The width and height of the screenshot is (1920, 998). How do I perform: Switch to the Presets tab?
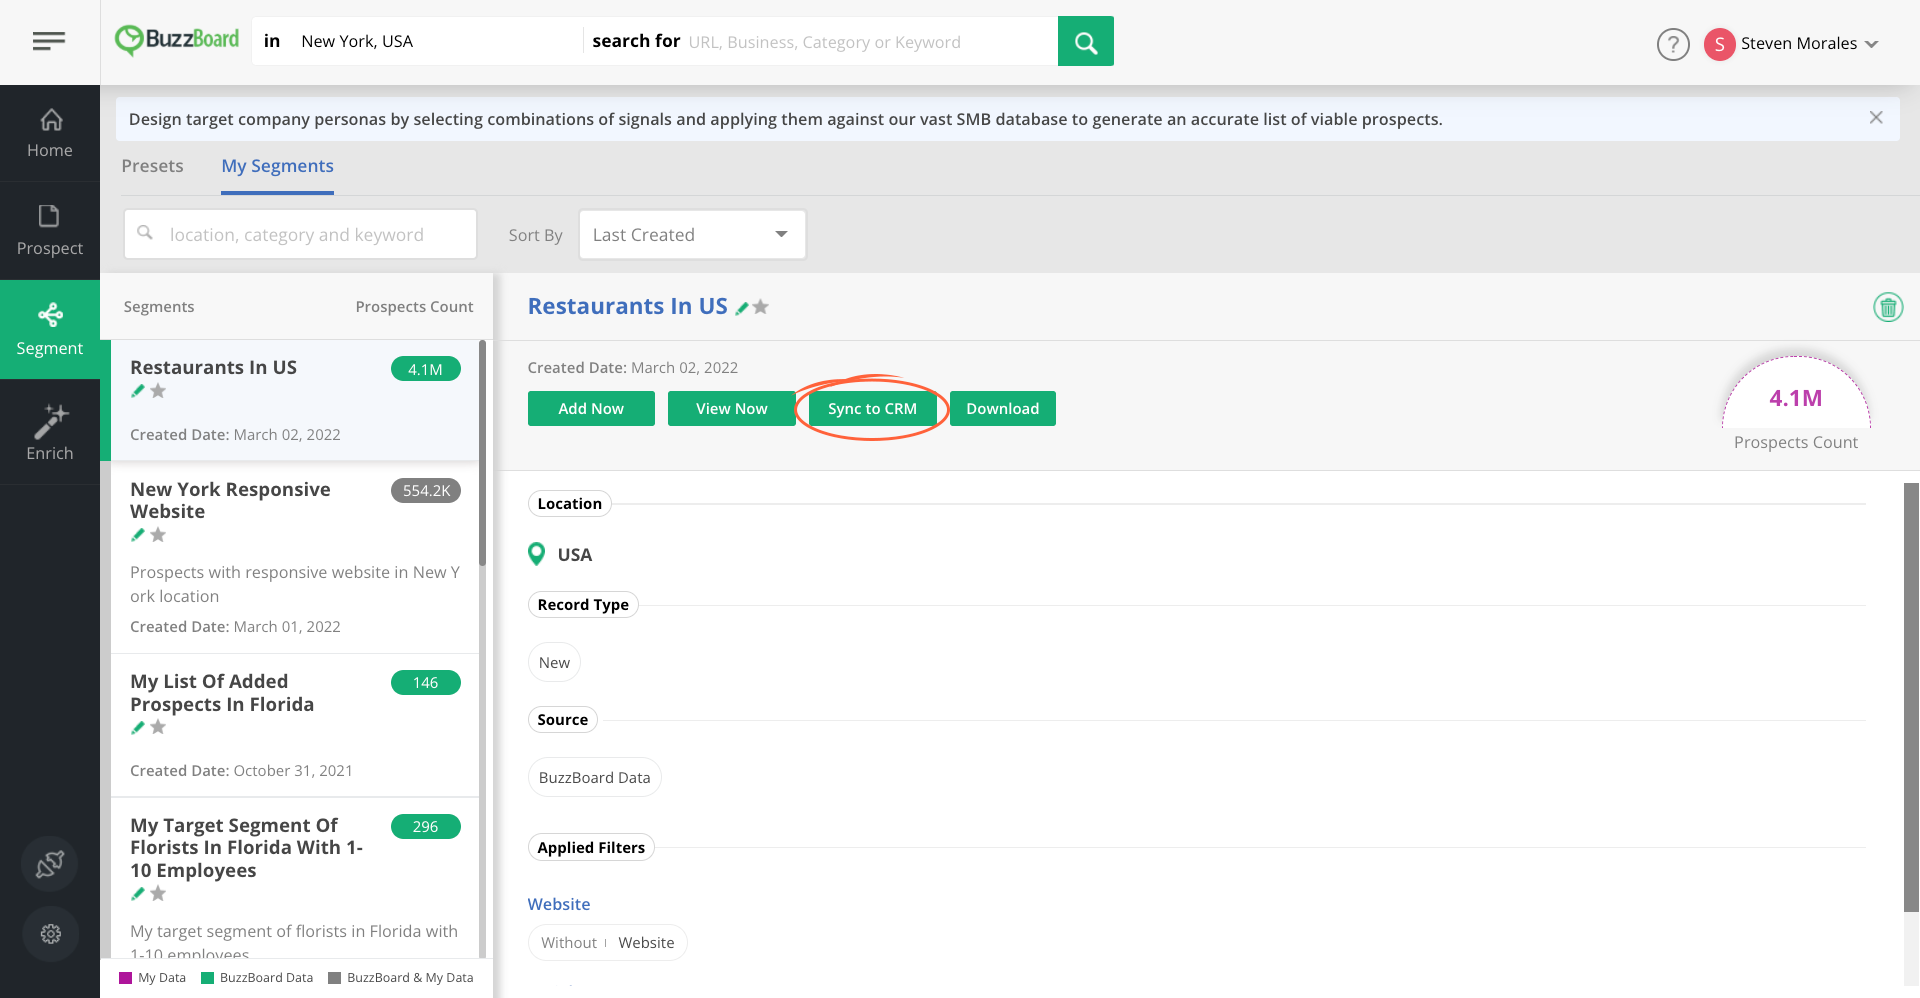pyautogui.click(x=152, y=166)
